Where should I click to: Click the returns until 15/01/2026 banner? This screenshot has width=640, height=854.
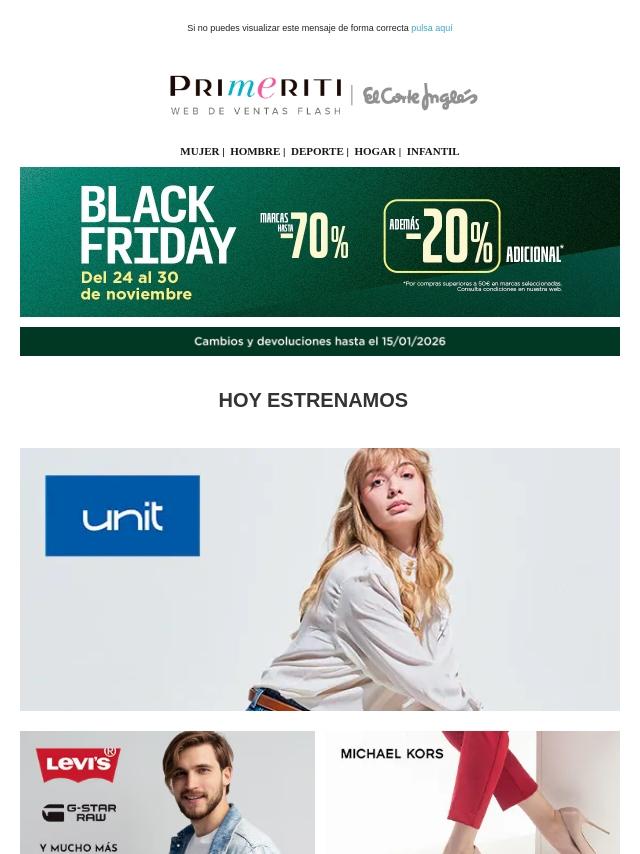coord(320,341)
